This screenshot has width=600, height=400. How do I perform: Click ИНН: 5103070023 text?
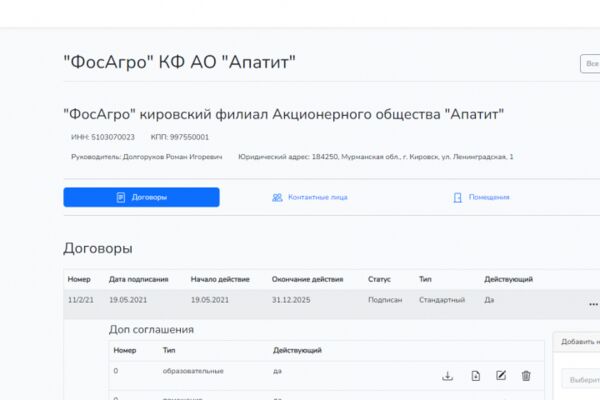point(103,137)
